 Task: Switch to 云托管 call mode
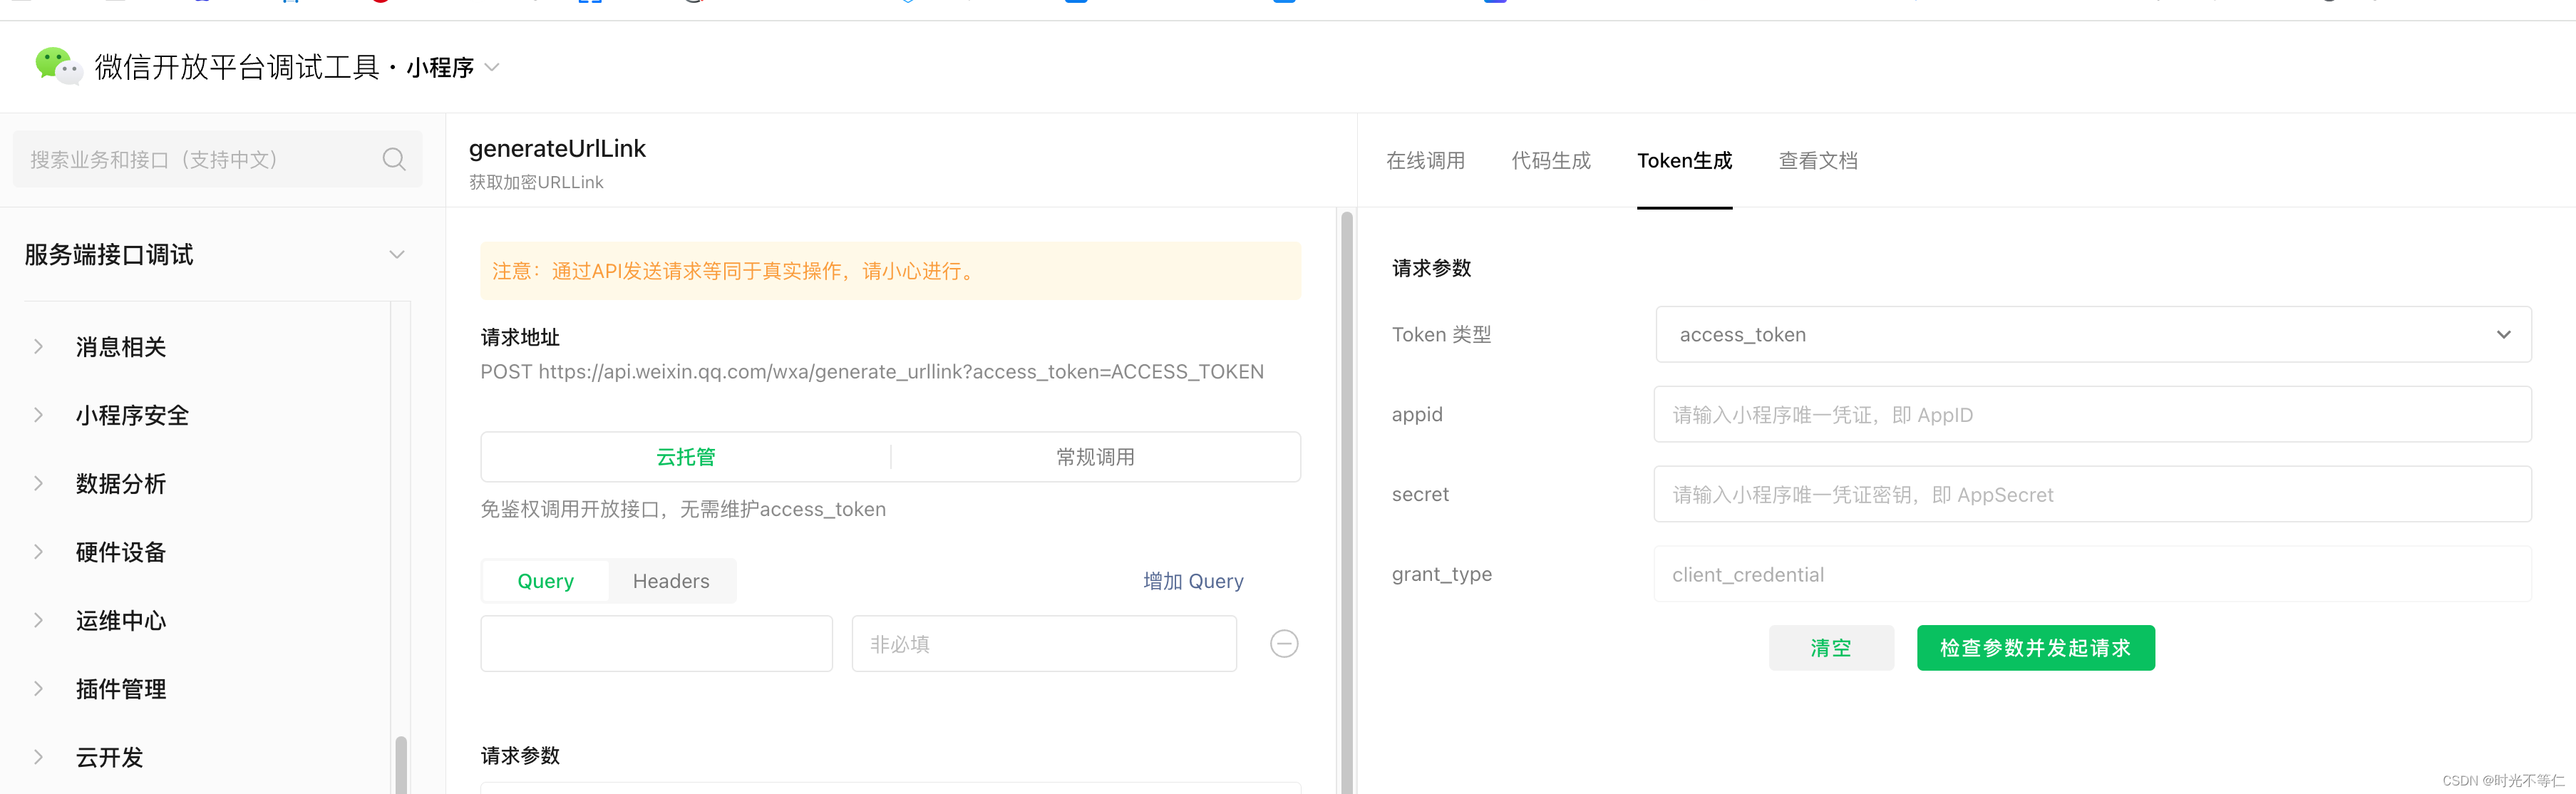coord(686,457)
